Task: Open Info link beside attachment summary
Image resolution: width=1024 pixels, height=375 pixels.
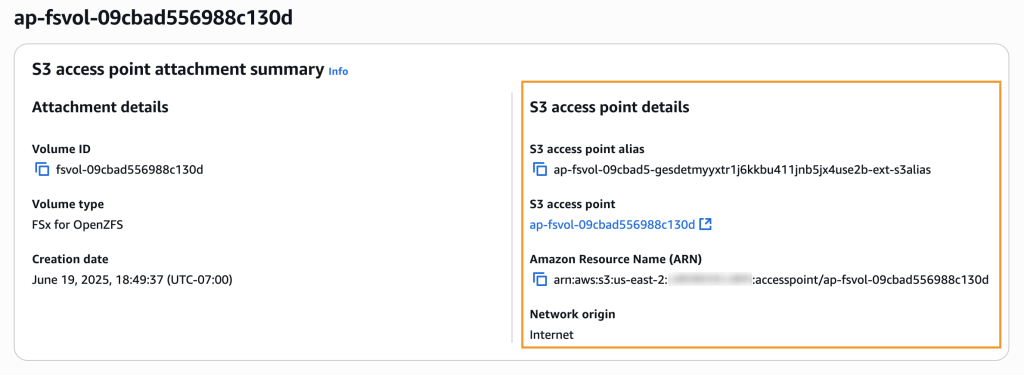Action: (338, 71)
